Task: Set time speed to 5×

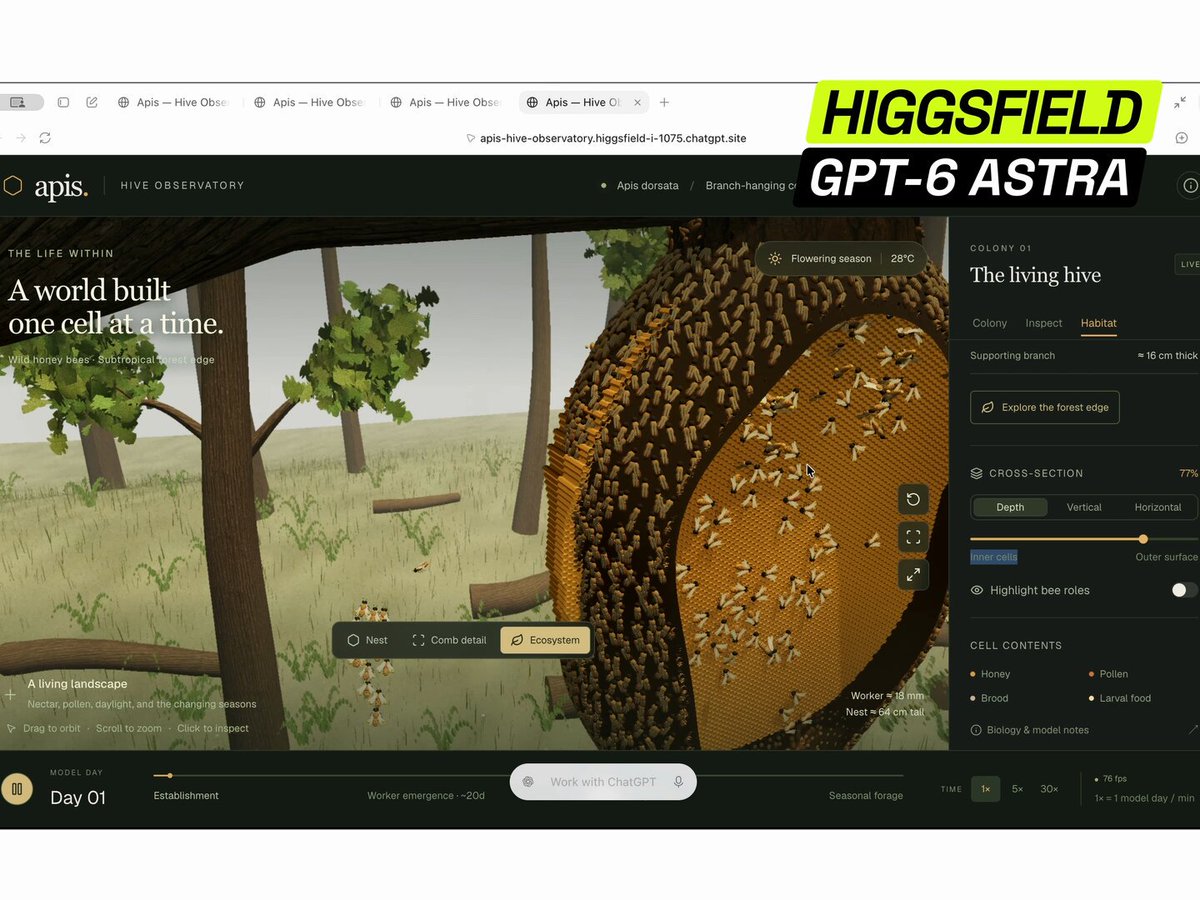Action: point(1017,789)
